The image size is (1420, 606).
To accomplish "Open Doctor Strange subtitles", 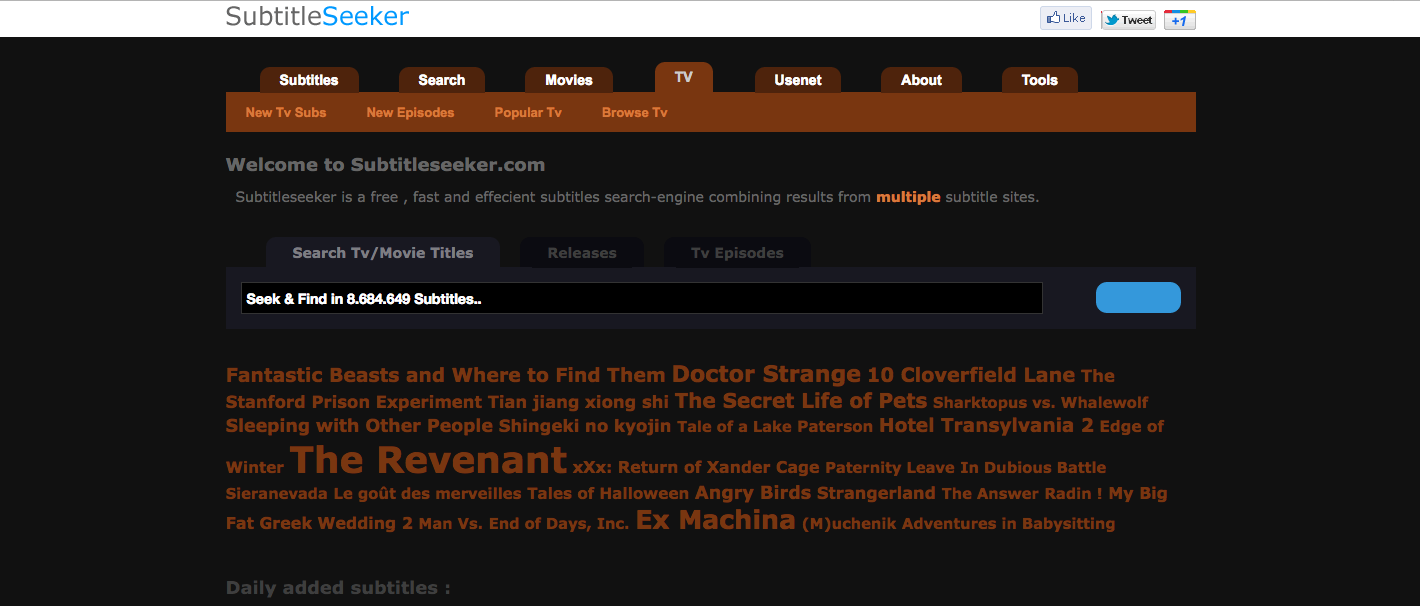I will tap(766, 374).
